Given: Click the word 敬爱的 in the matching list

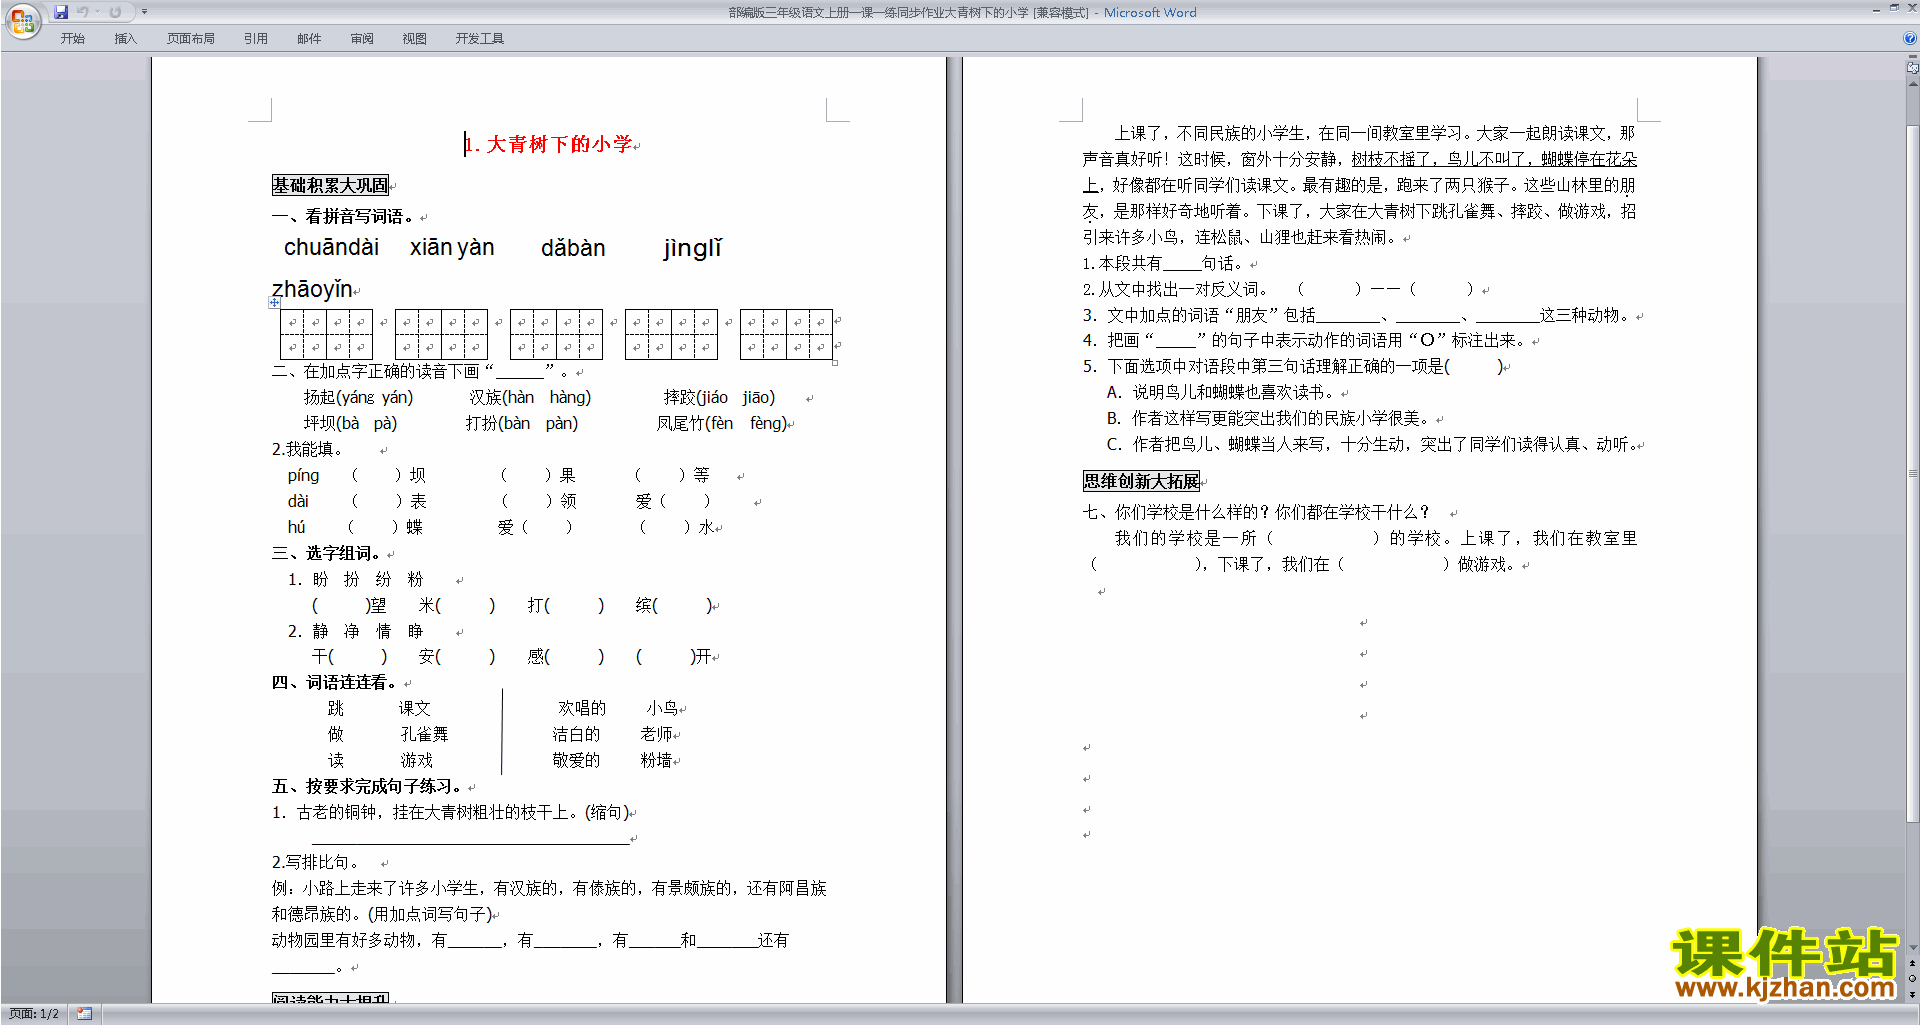Looking at the screenshot, I should tap(577, 761).
